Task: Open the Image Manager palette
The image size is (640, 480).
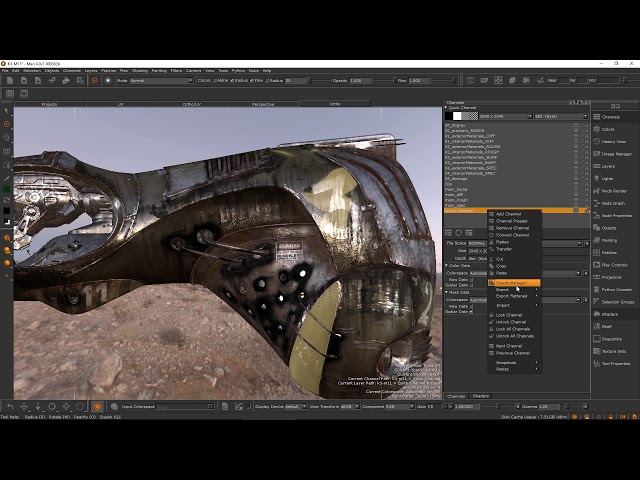Action: [x=615, y=154]
